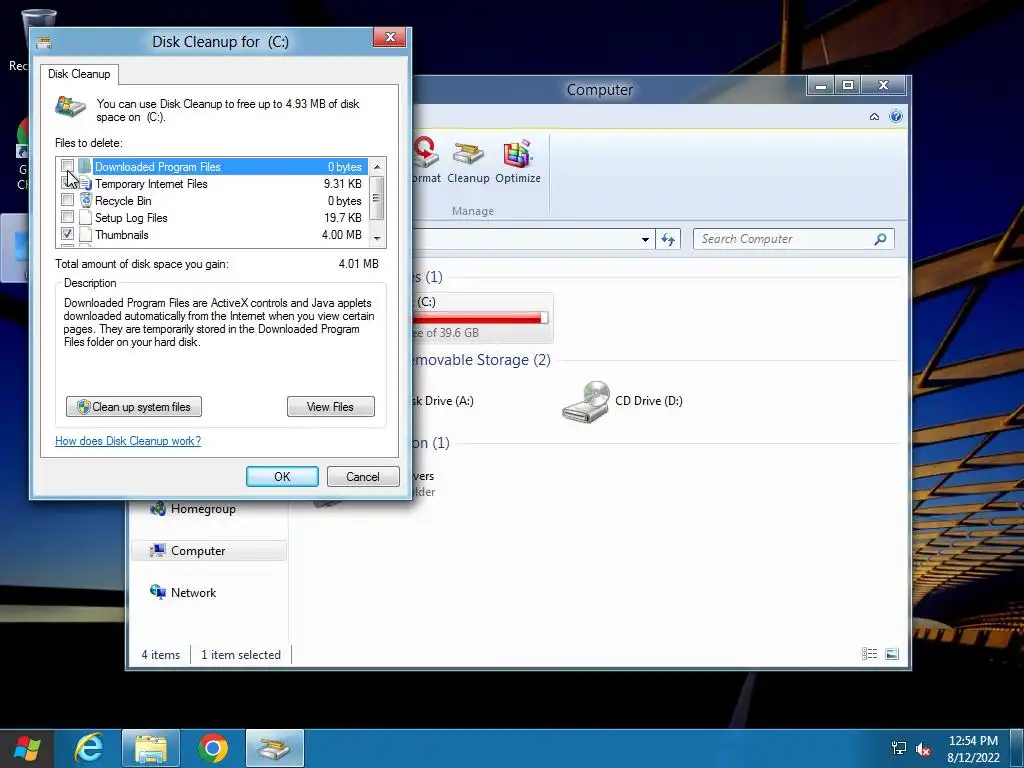Click scroll up arrow in files list

tap(377, 167)
